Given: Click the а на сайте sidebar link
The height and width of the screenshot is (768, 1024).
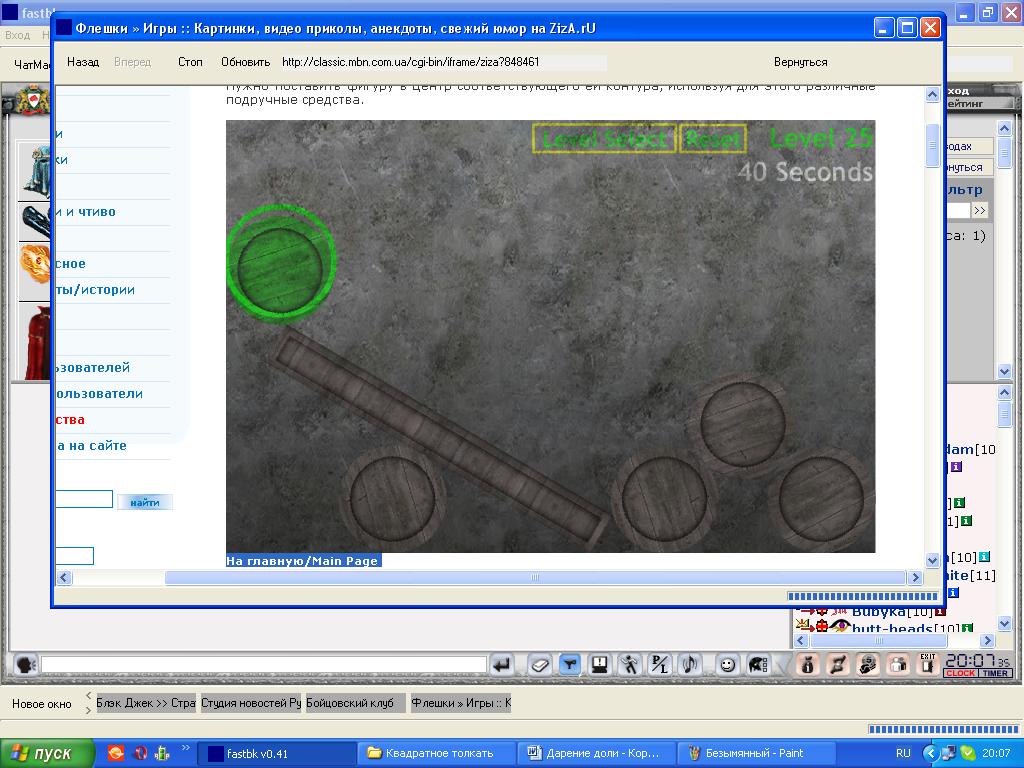Looking at the screenshot, I should click(x=91, y=445).
